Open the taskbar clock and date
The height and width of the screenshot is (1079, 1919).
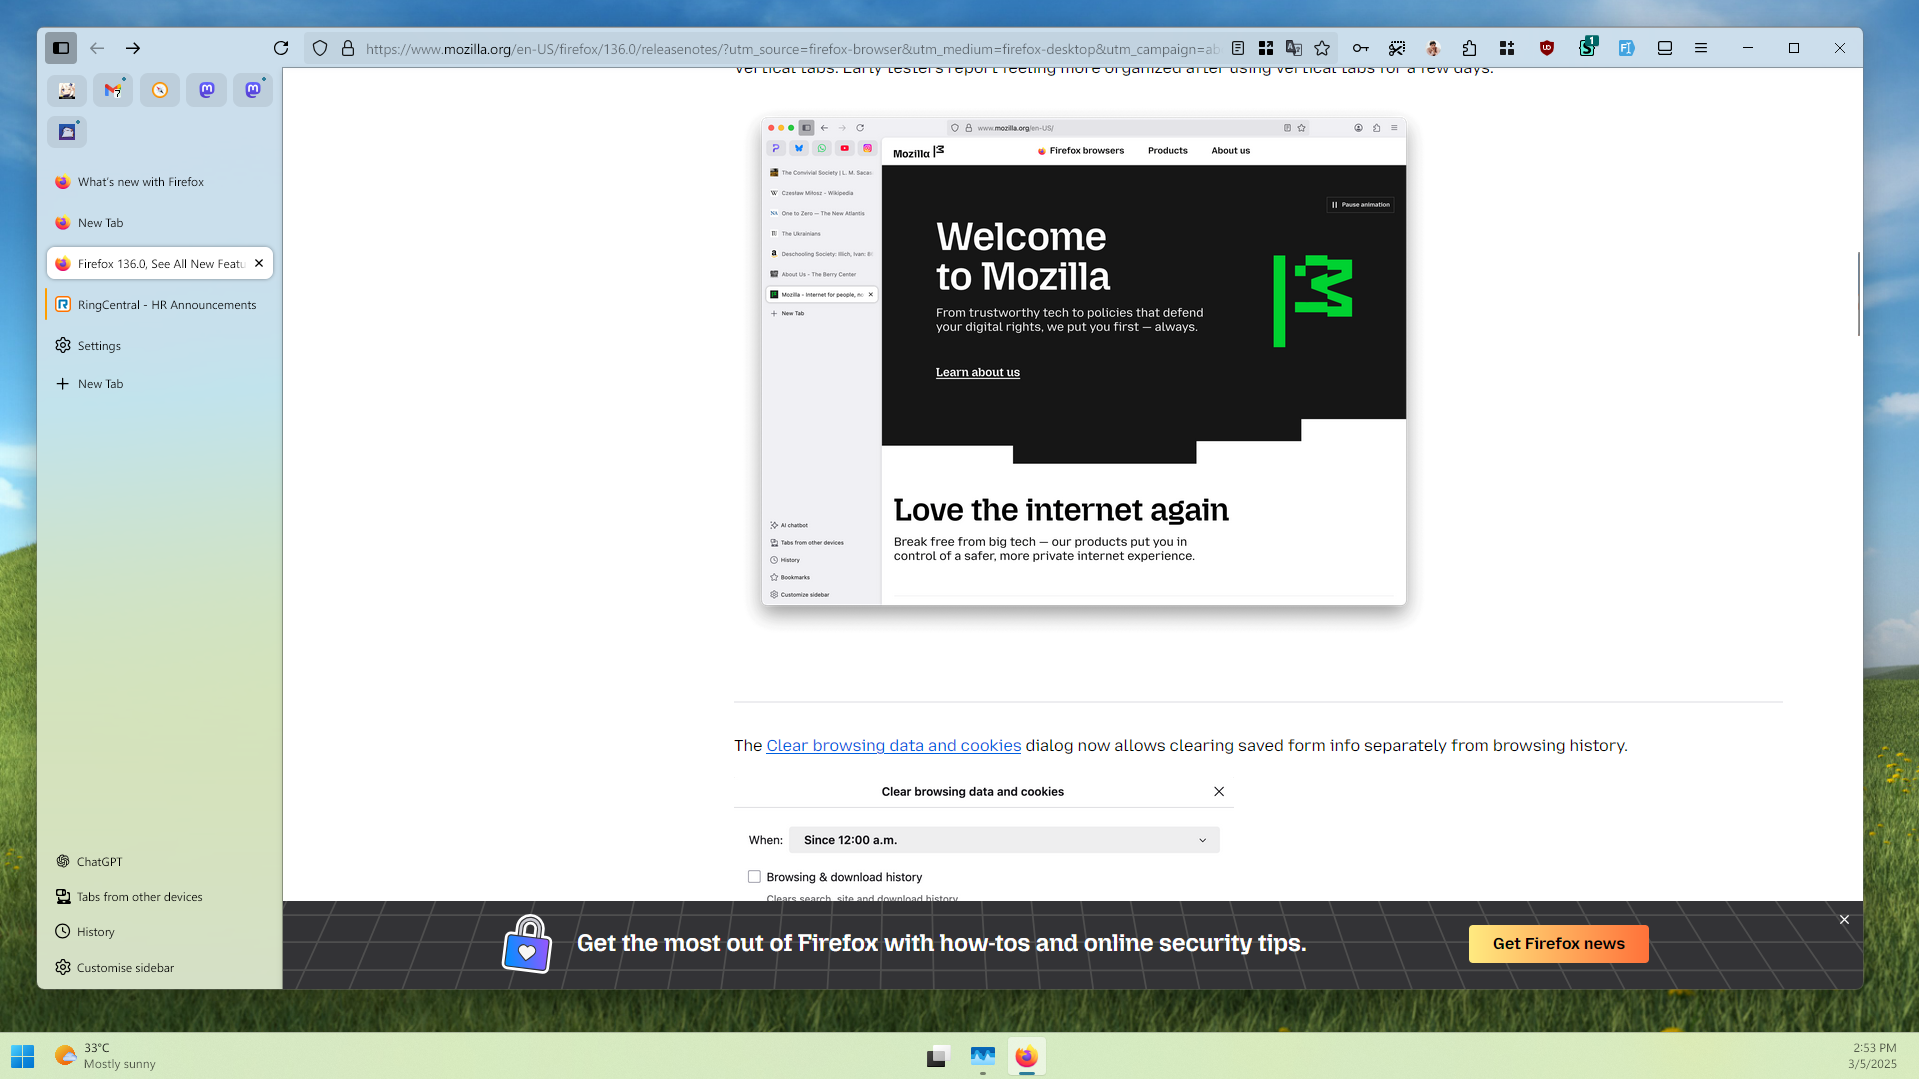click(x=1874, y=1056)
